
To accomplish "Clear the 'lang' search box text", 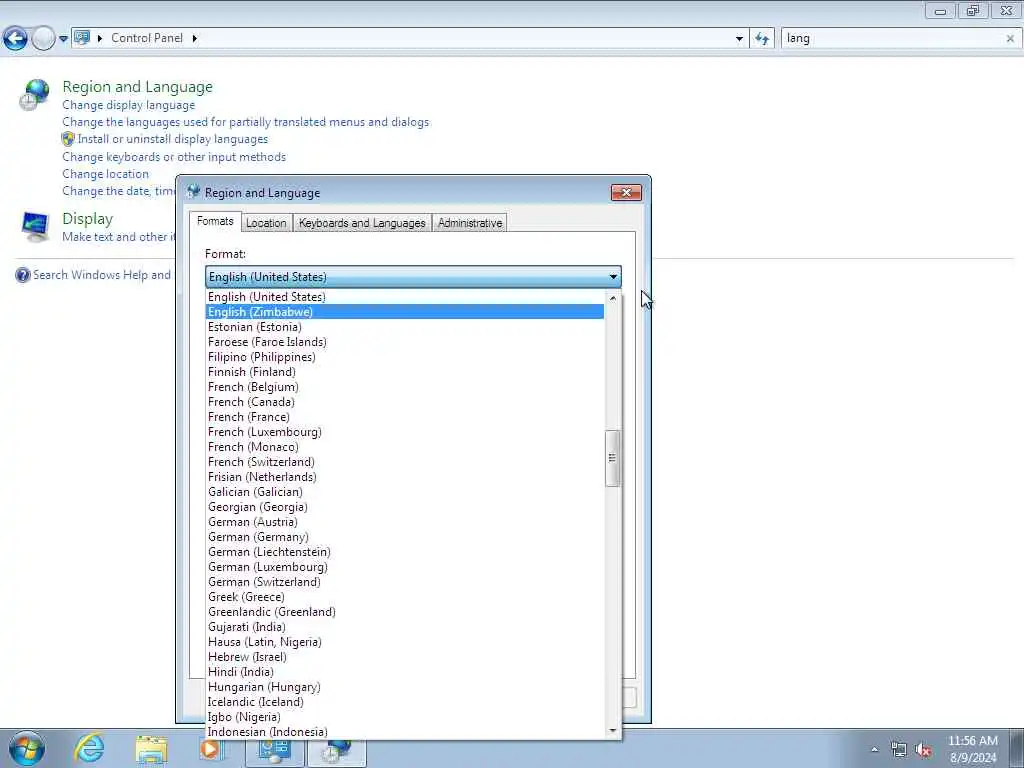I will (1010, 39).
